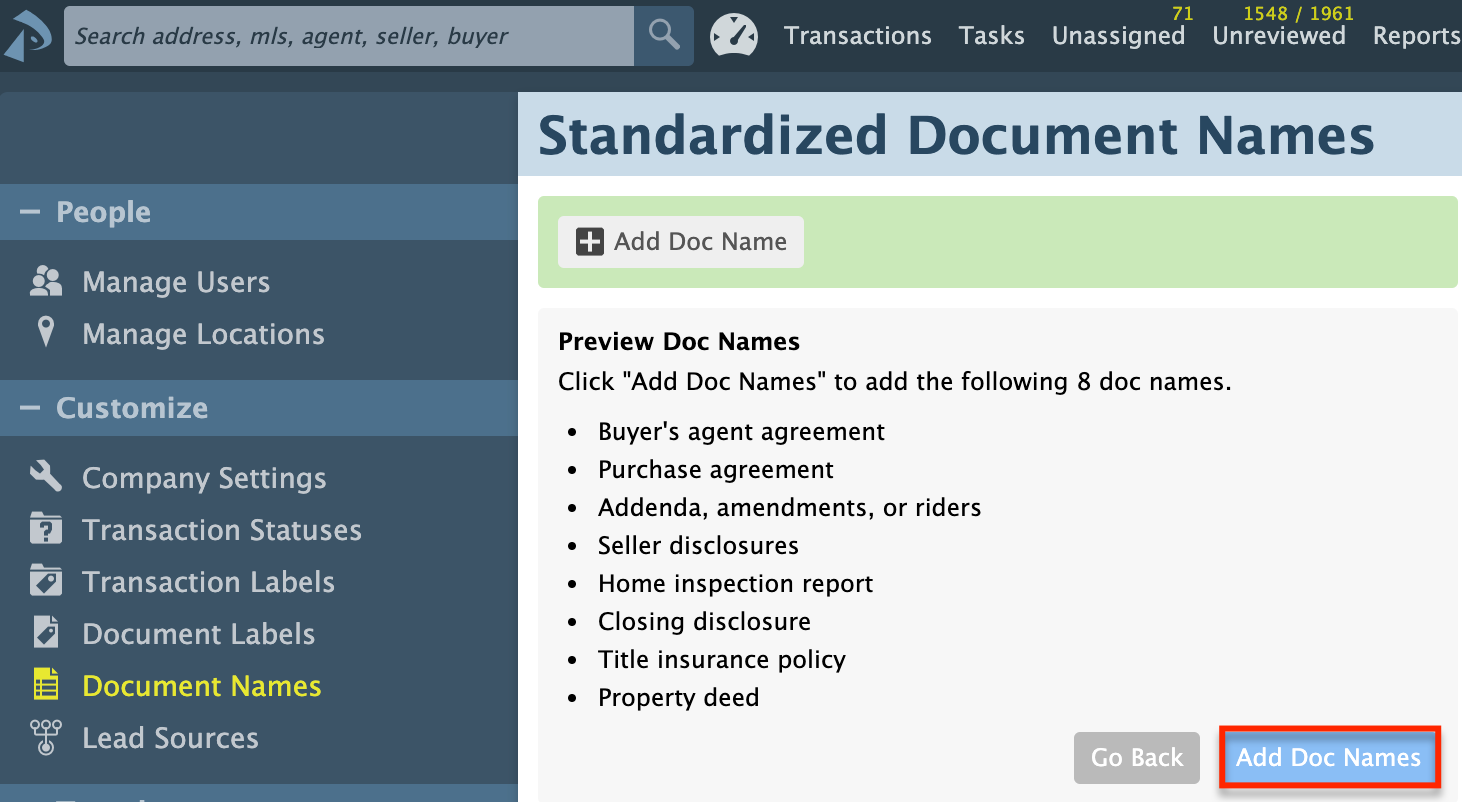Click the wrench icon beside Company Settings
Screen dimensions: 1462x802
[45, 477]
